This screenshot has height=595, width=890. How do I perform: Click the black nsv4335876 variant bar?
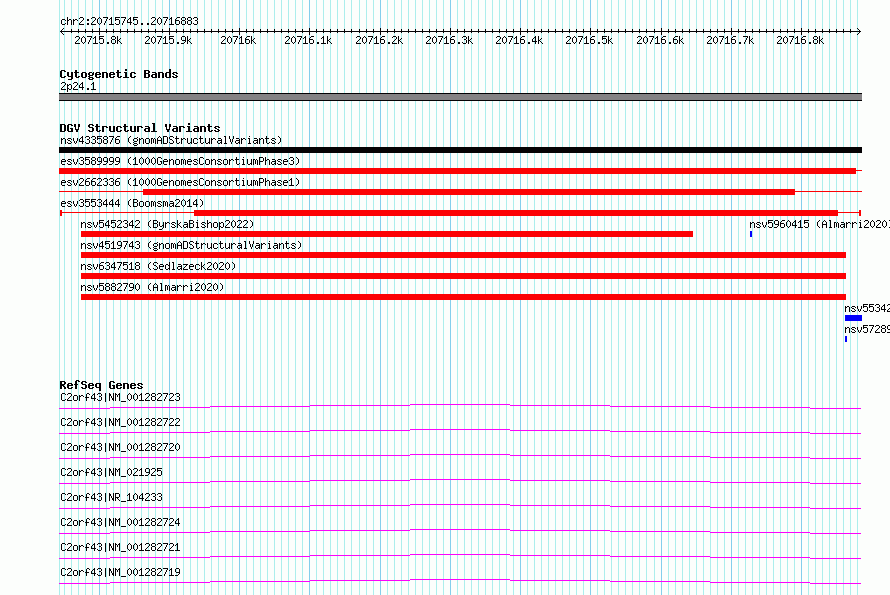tap(460, 150)
